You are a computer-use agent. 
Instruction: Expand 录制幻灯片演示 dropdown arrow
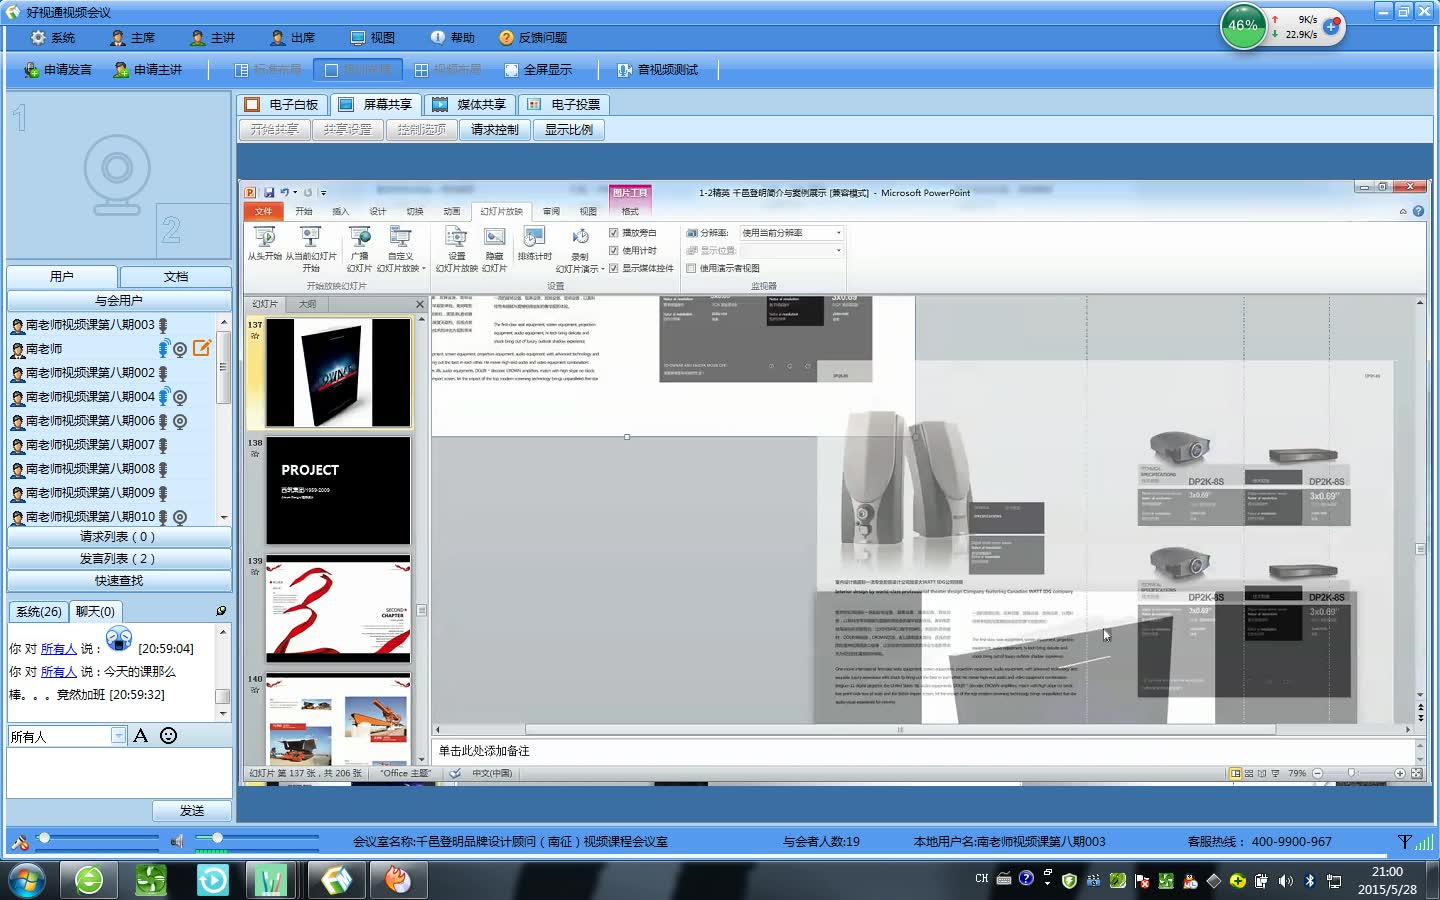coord(602,269)
